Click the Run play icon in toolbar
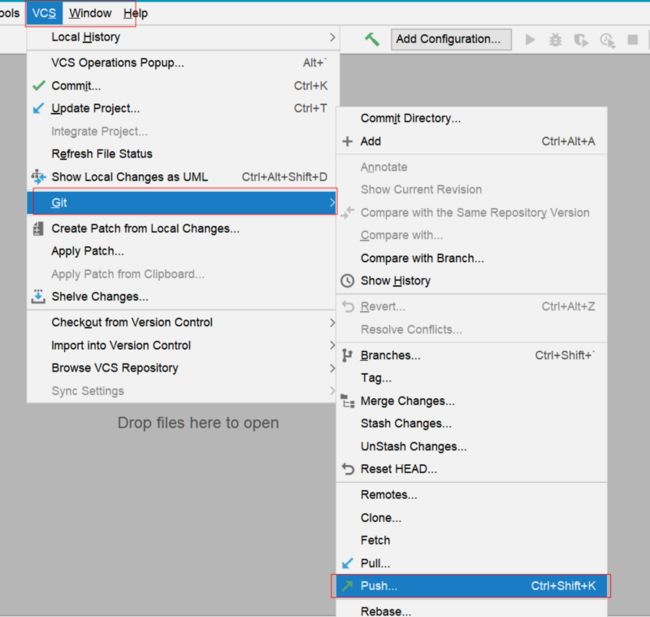This screenshot has width=650, height=617. [x=530, y=40]
